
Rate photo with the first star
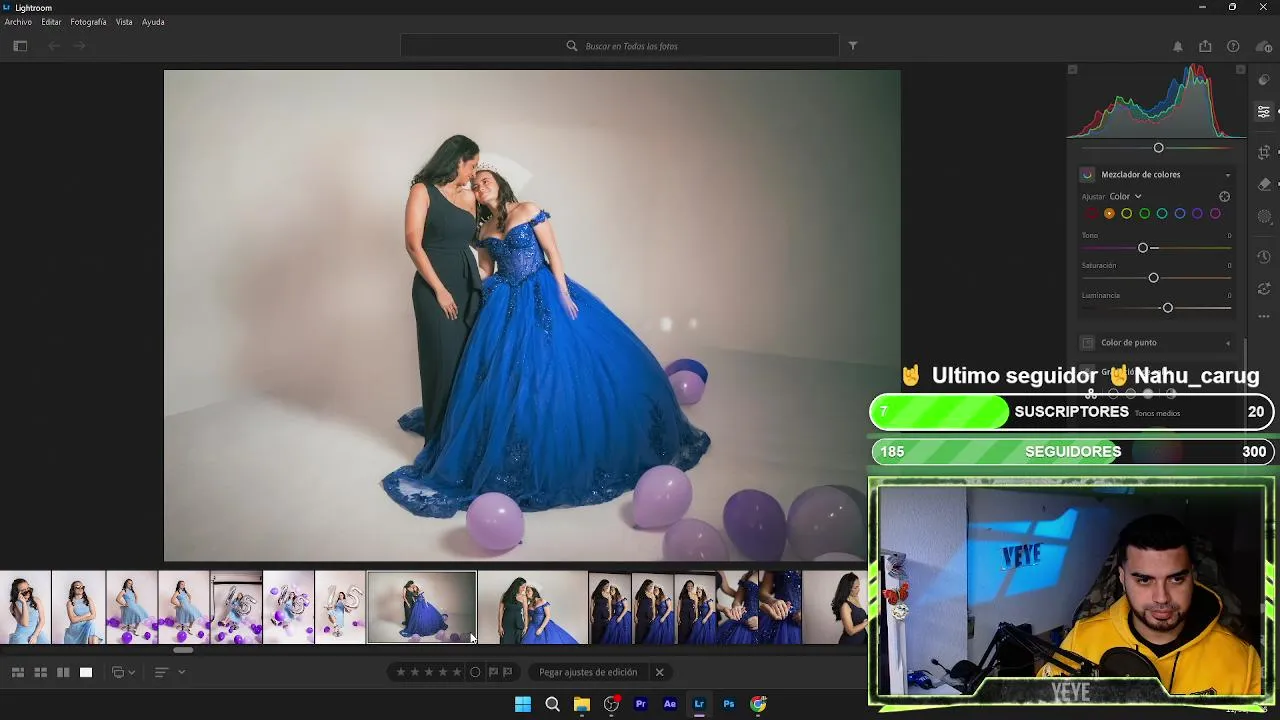(401, 673)
